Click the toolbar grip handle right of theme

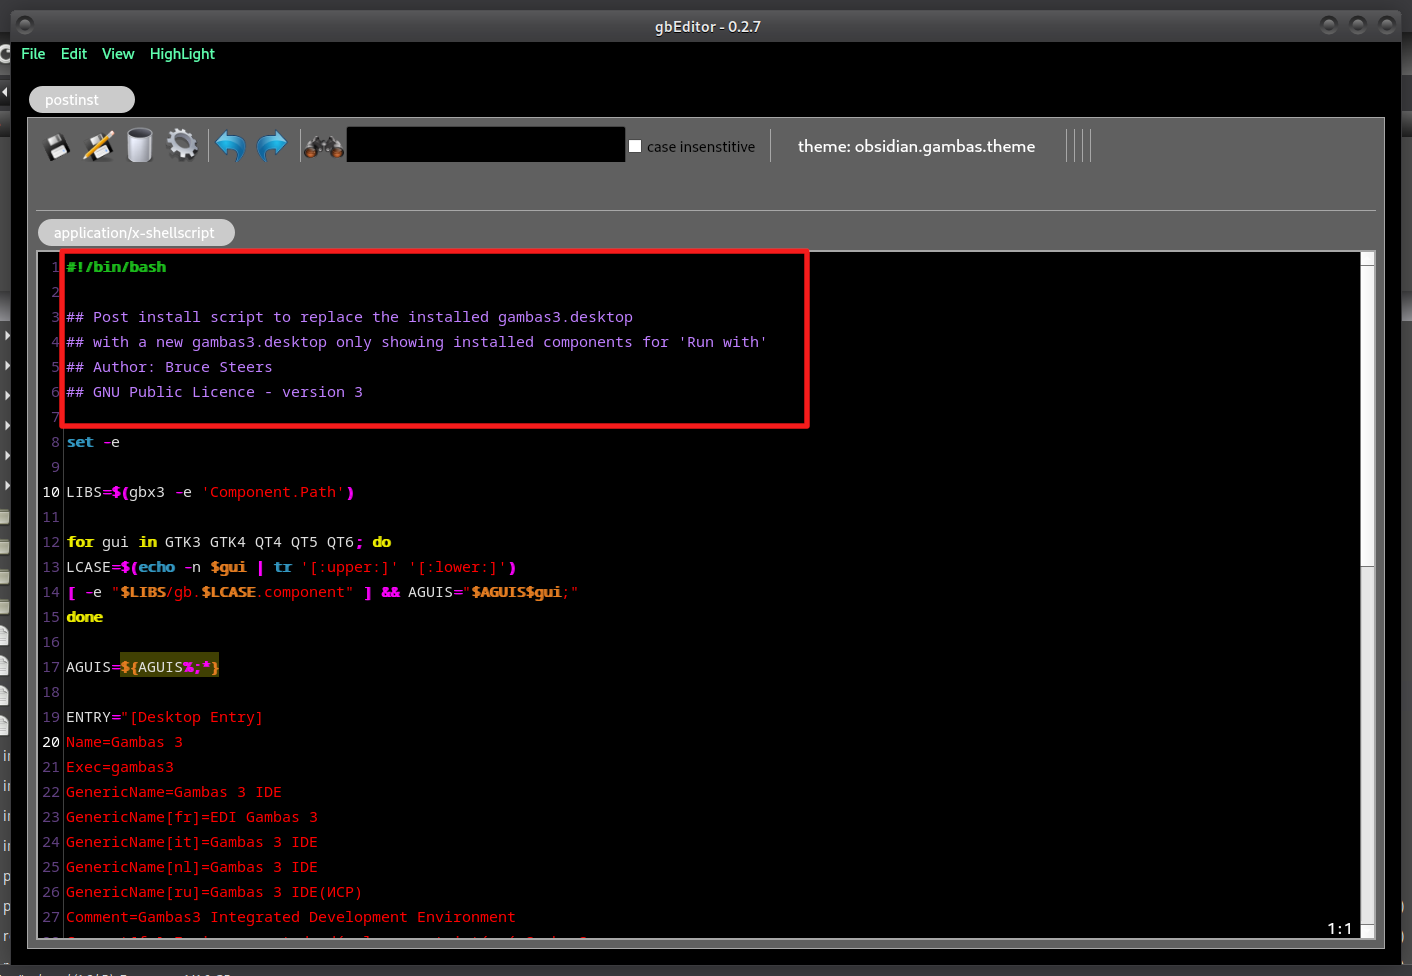click(1078, 146)
